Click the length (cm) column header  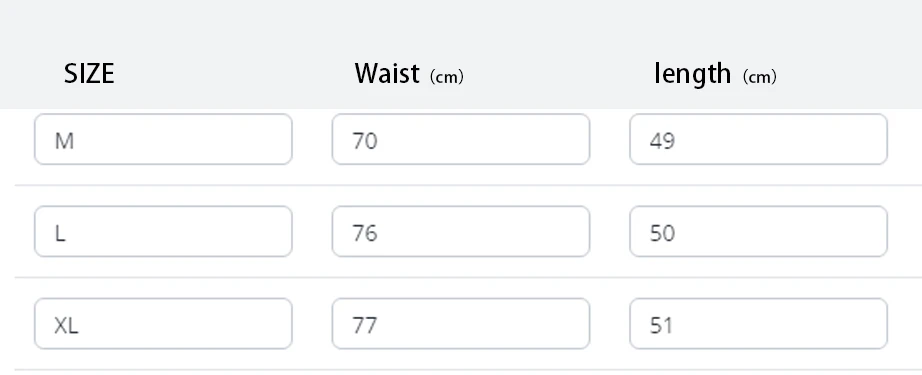[x=715, y=75]
